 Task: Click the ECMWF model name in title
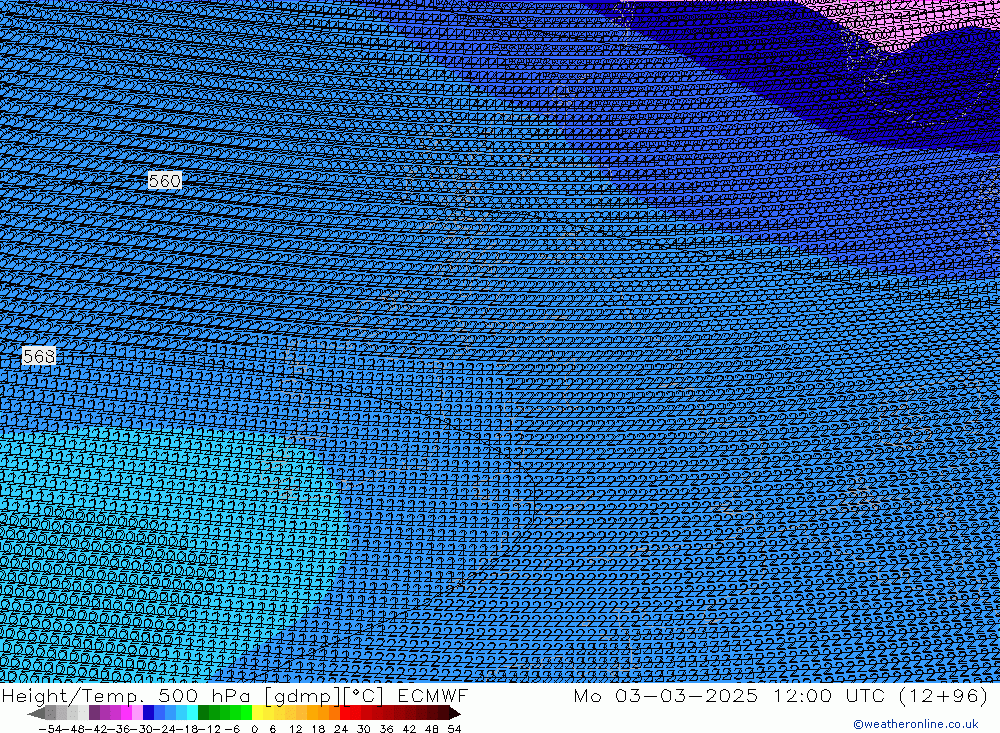coord(433,695)
